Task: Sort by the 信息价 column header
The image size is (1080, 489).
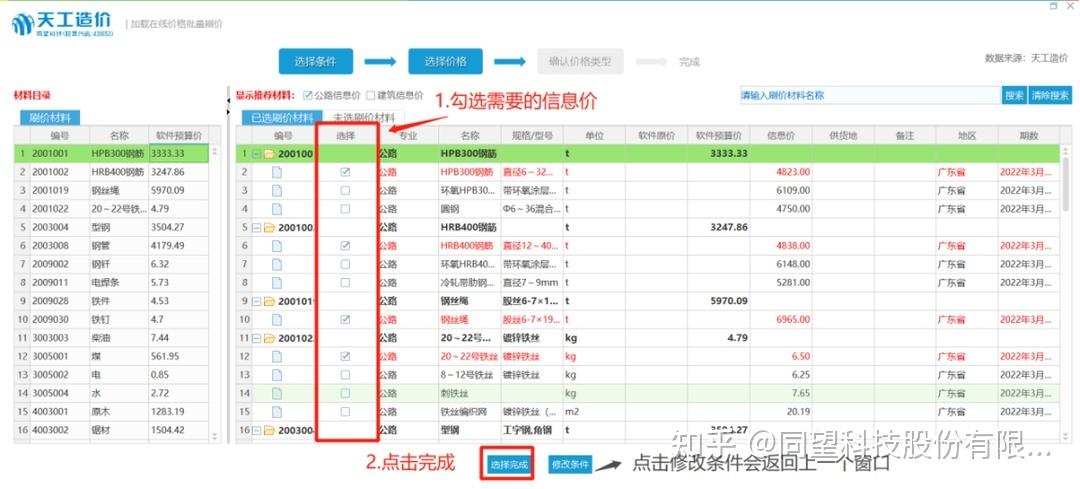Action: point(781,136)
